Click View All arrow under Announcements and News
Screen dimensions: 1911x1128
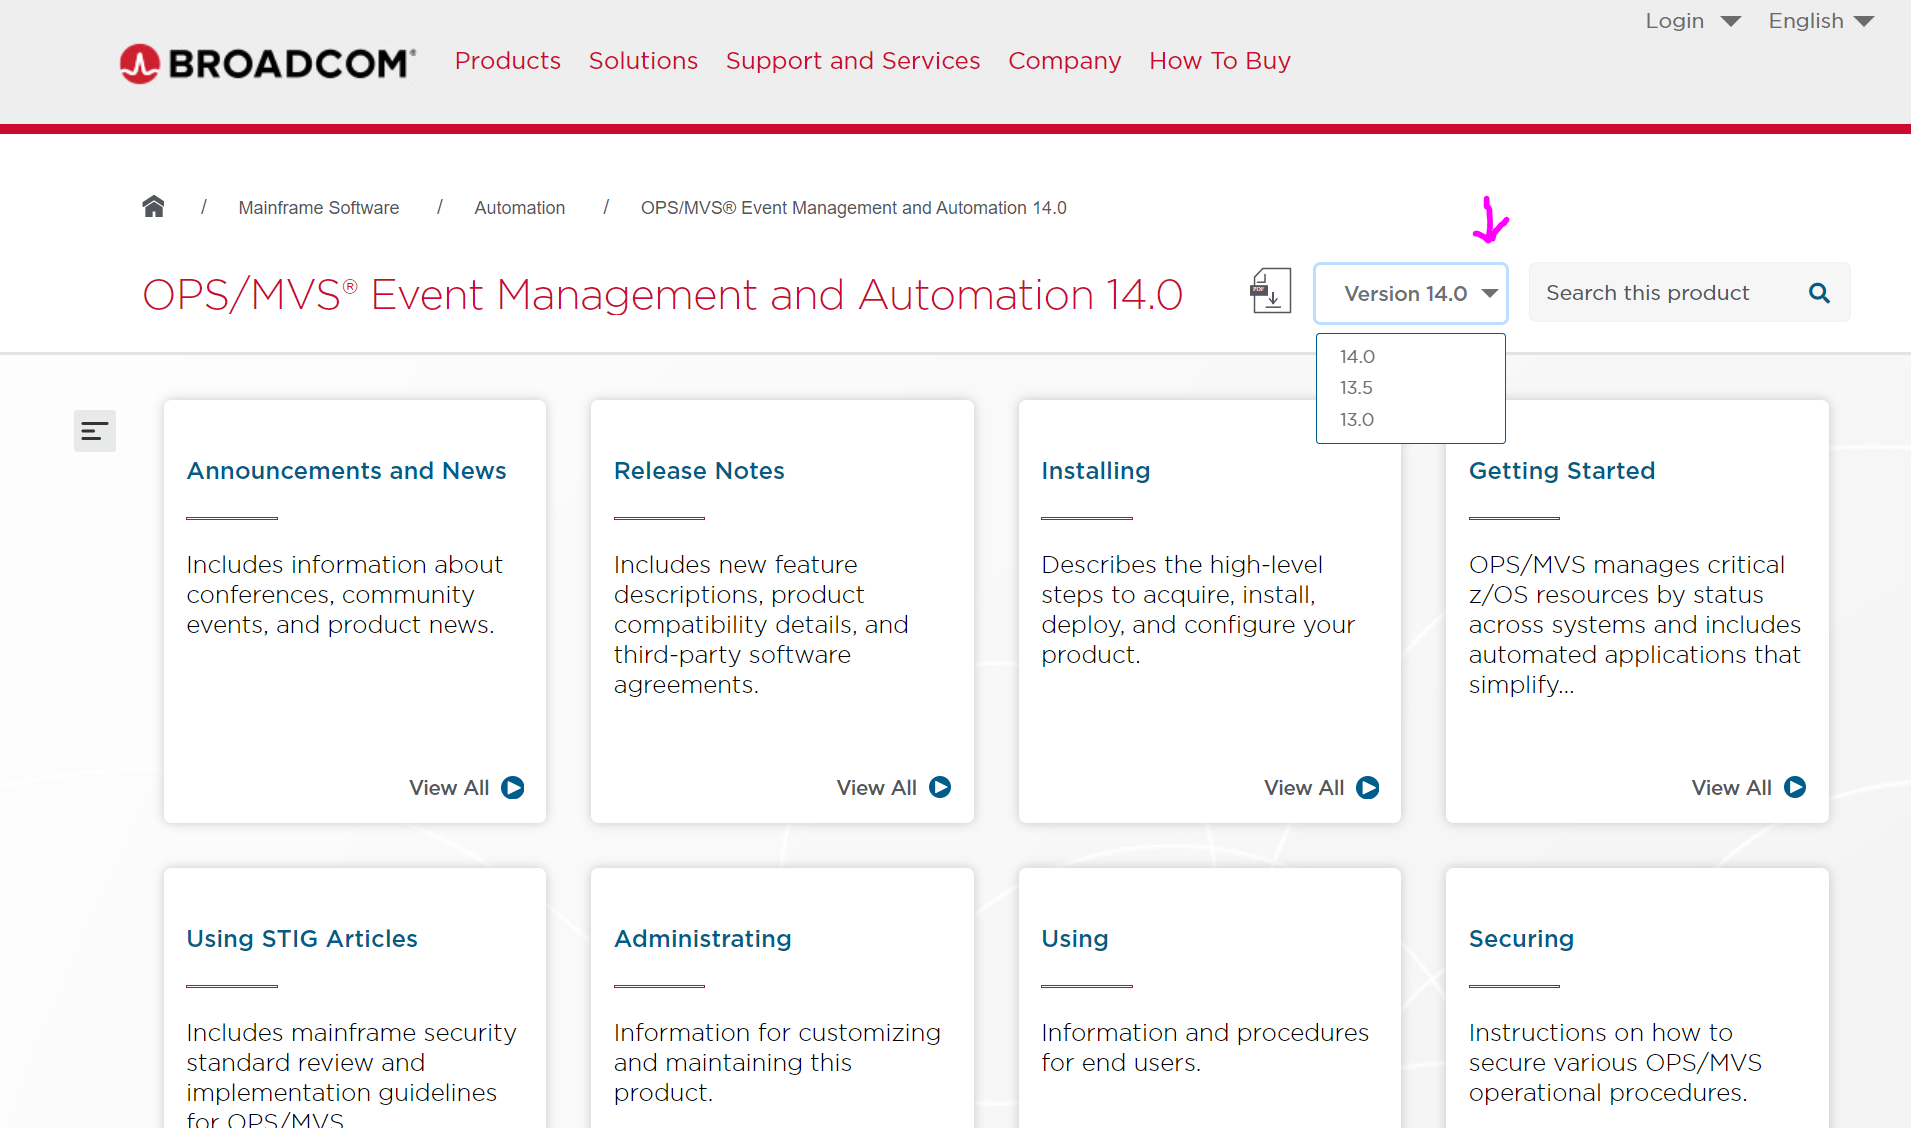point(513,788)
